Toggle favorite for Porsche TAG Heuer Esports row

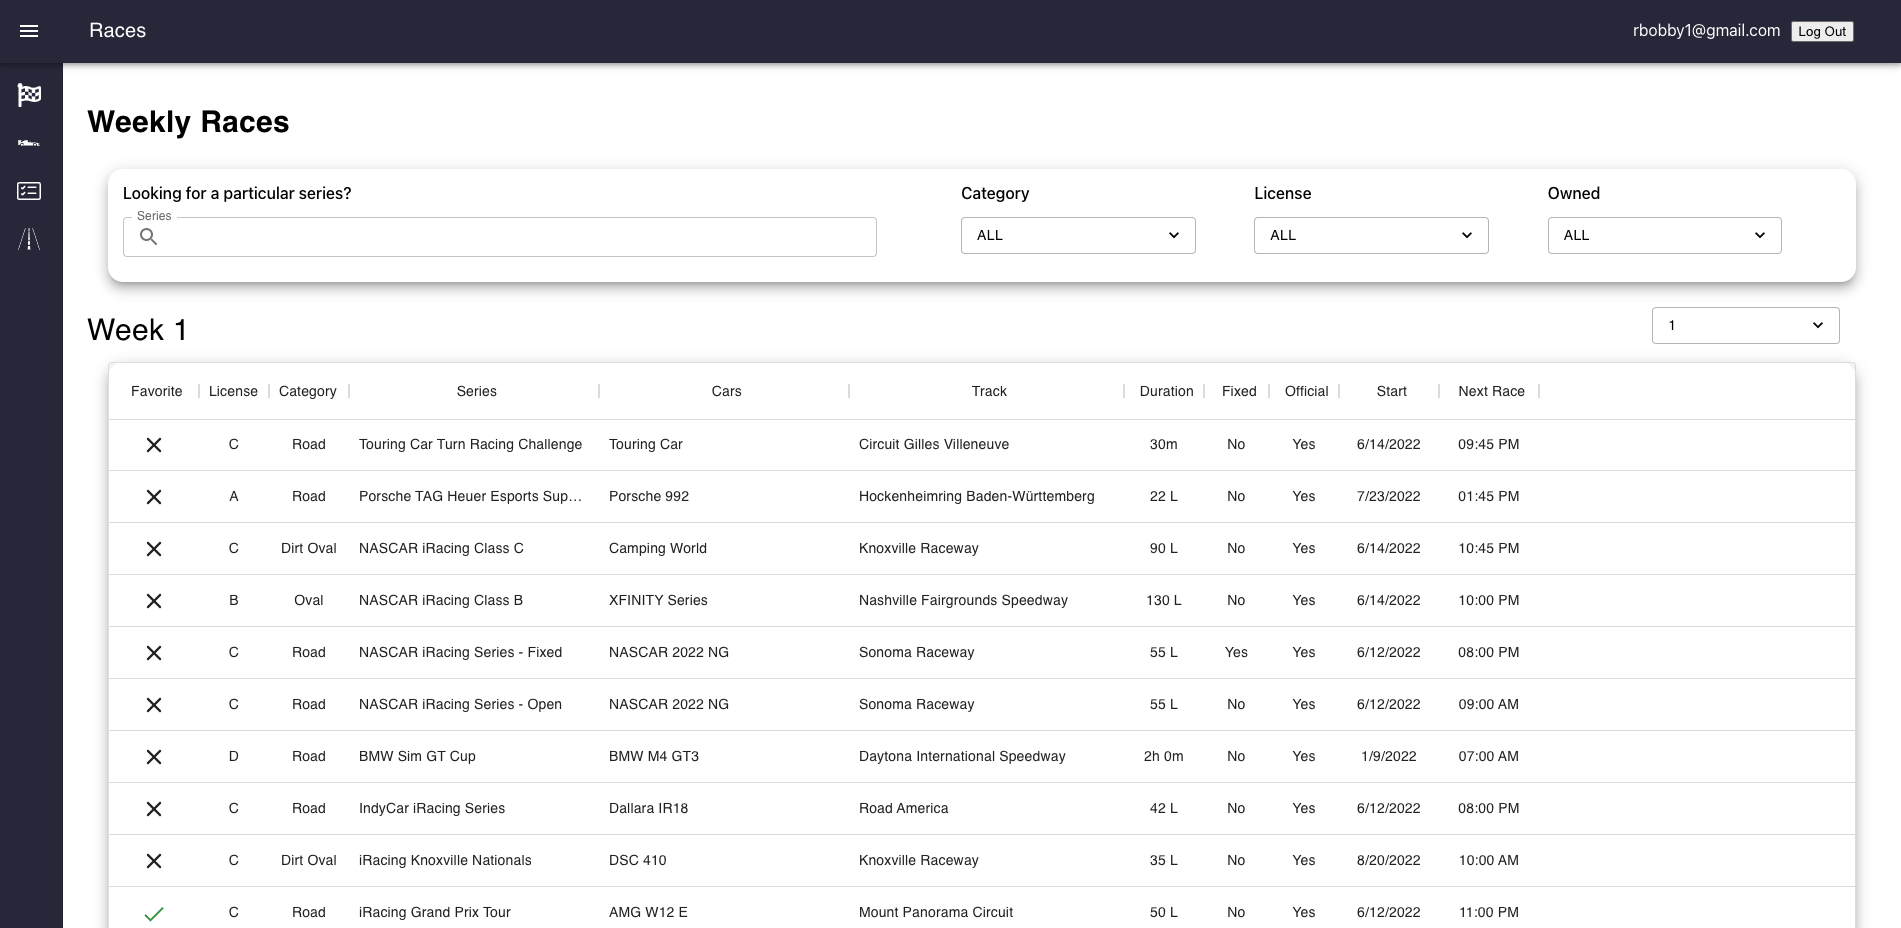(x=154, y=497)
